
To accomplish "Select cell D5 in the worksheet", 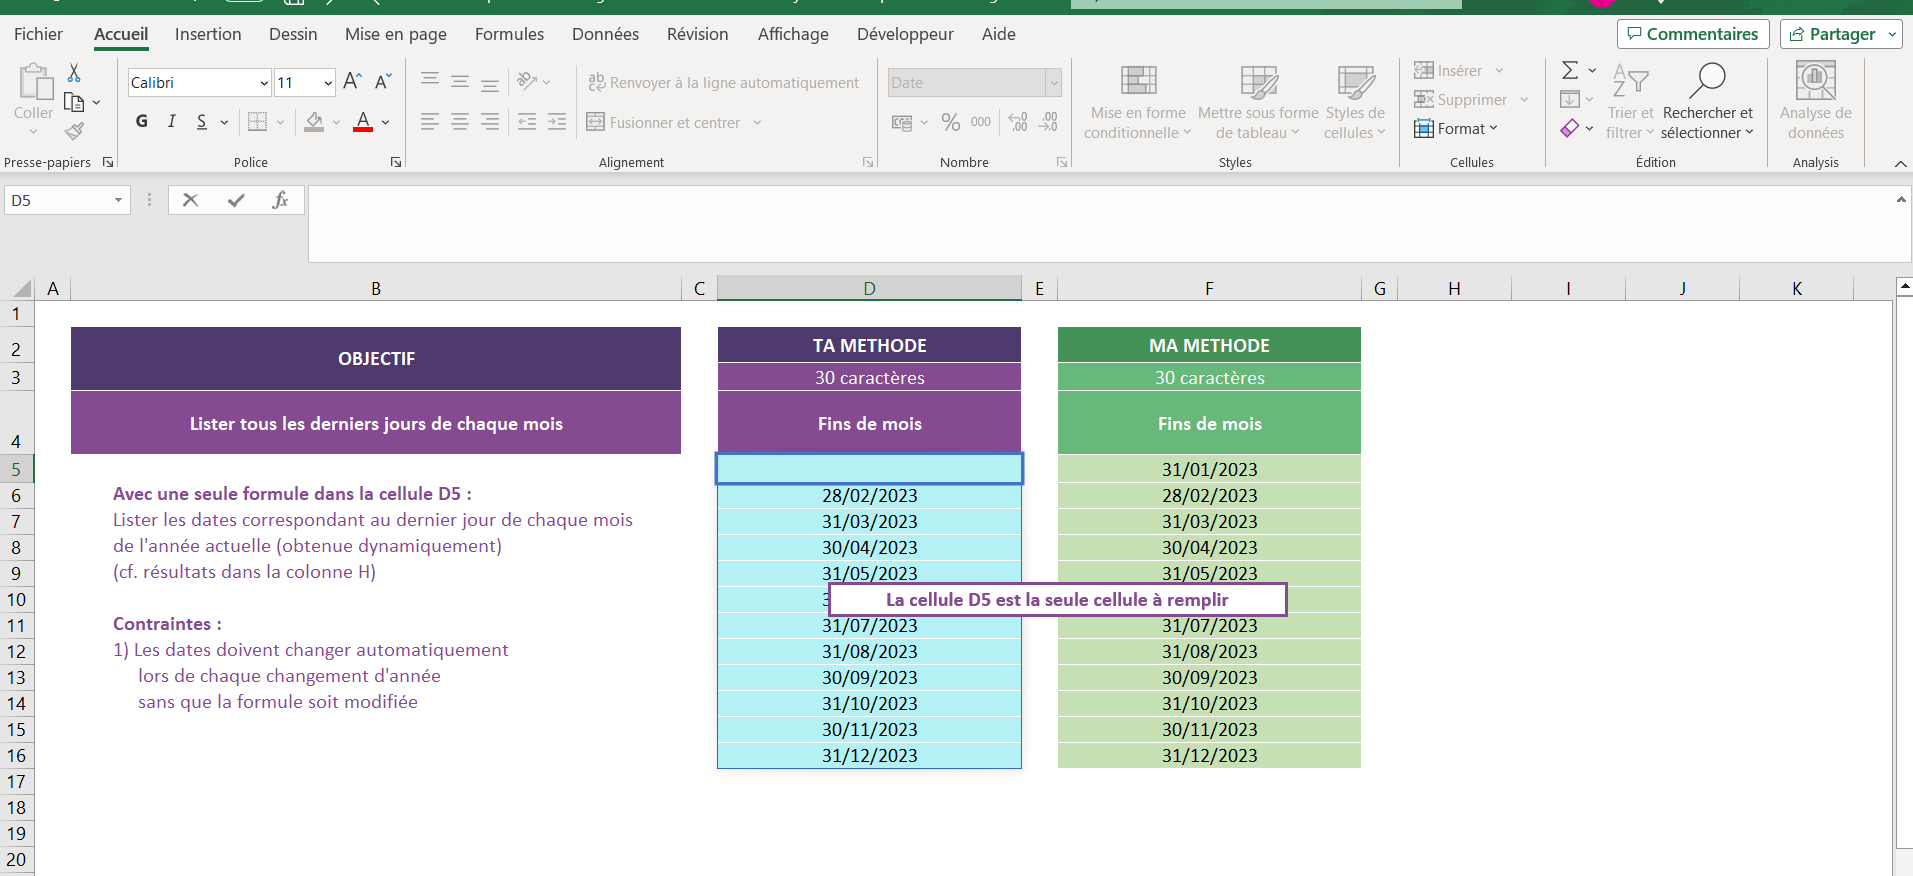I will tap(869, 469).
